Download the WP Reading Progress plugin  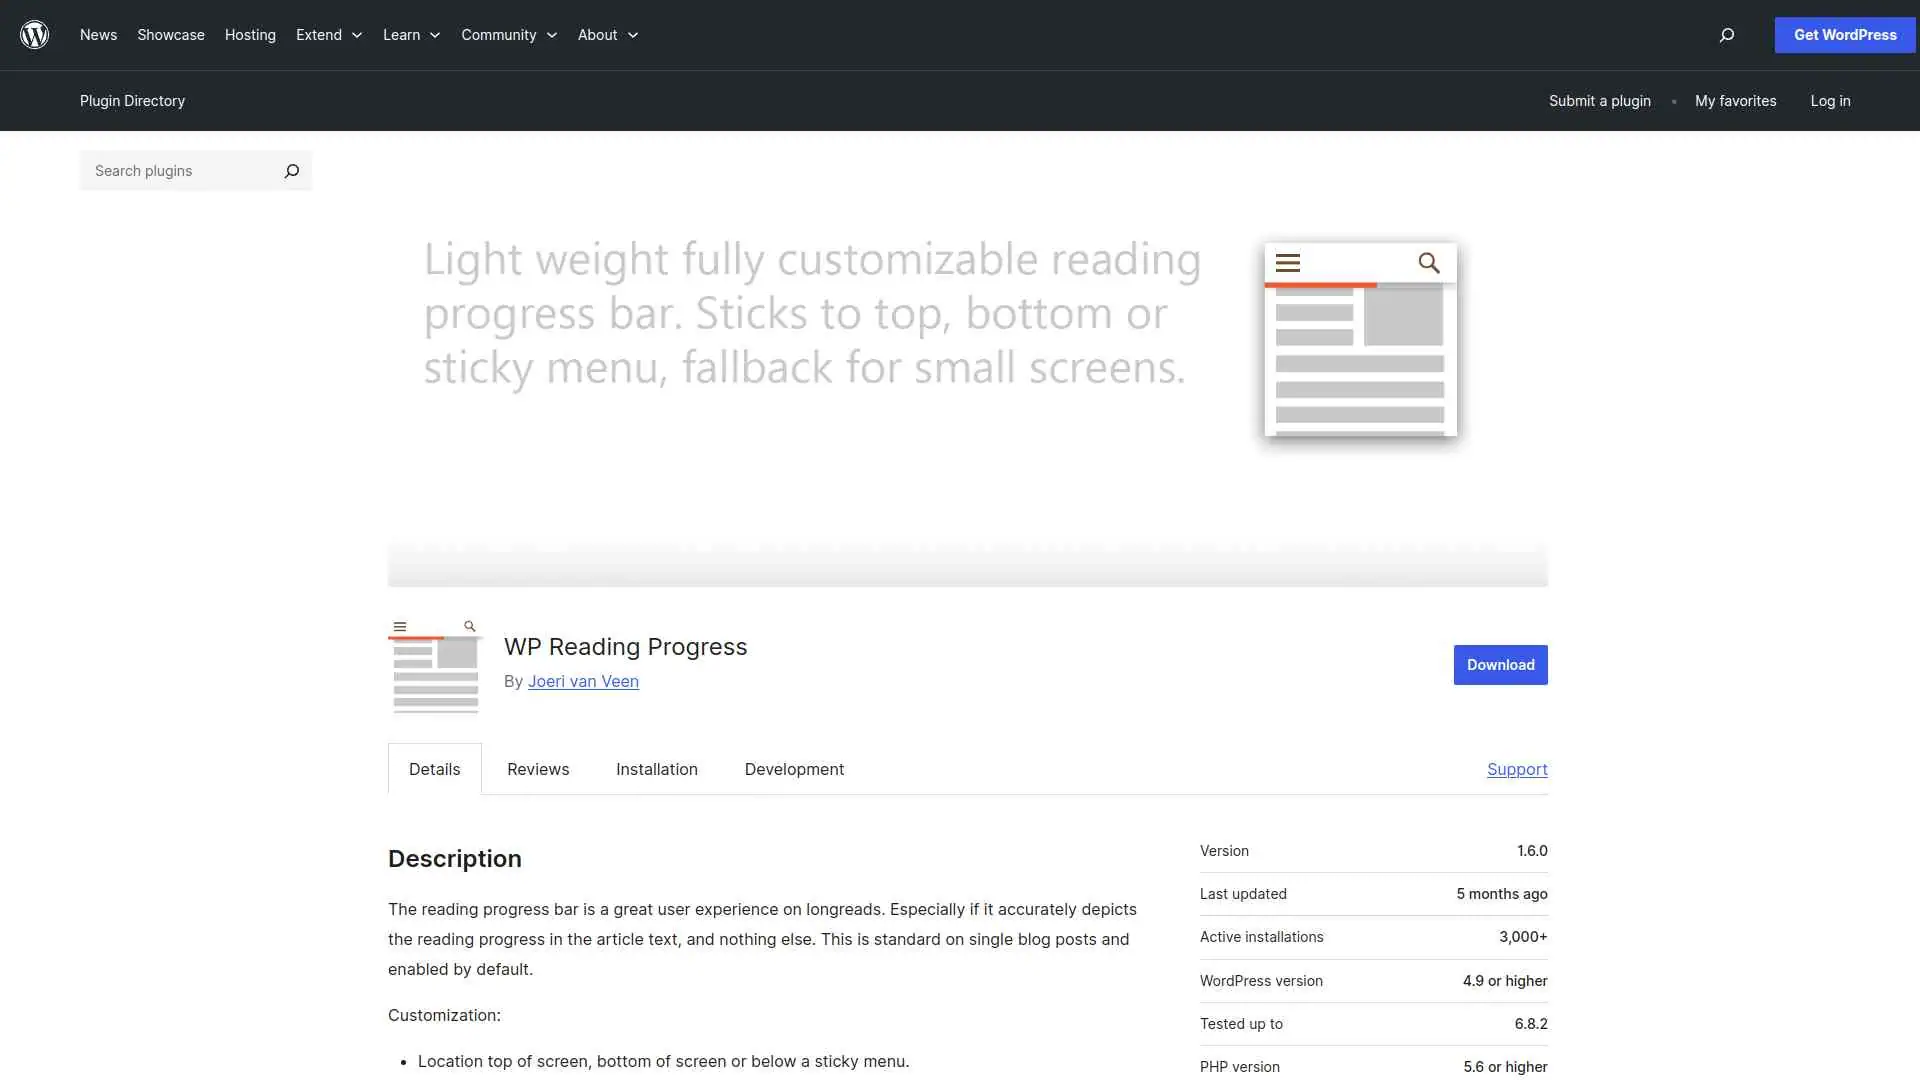click(1499, 664)
